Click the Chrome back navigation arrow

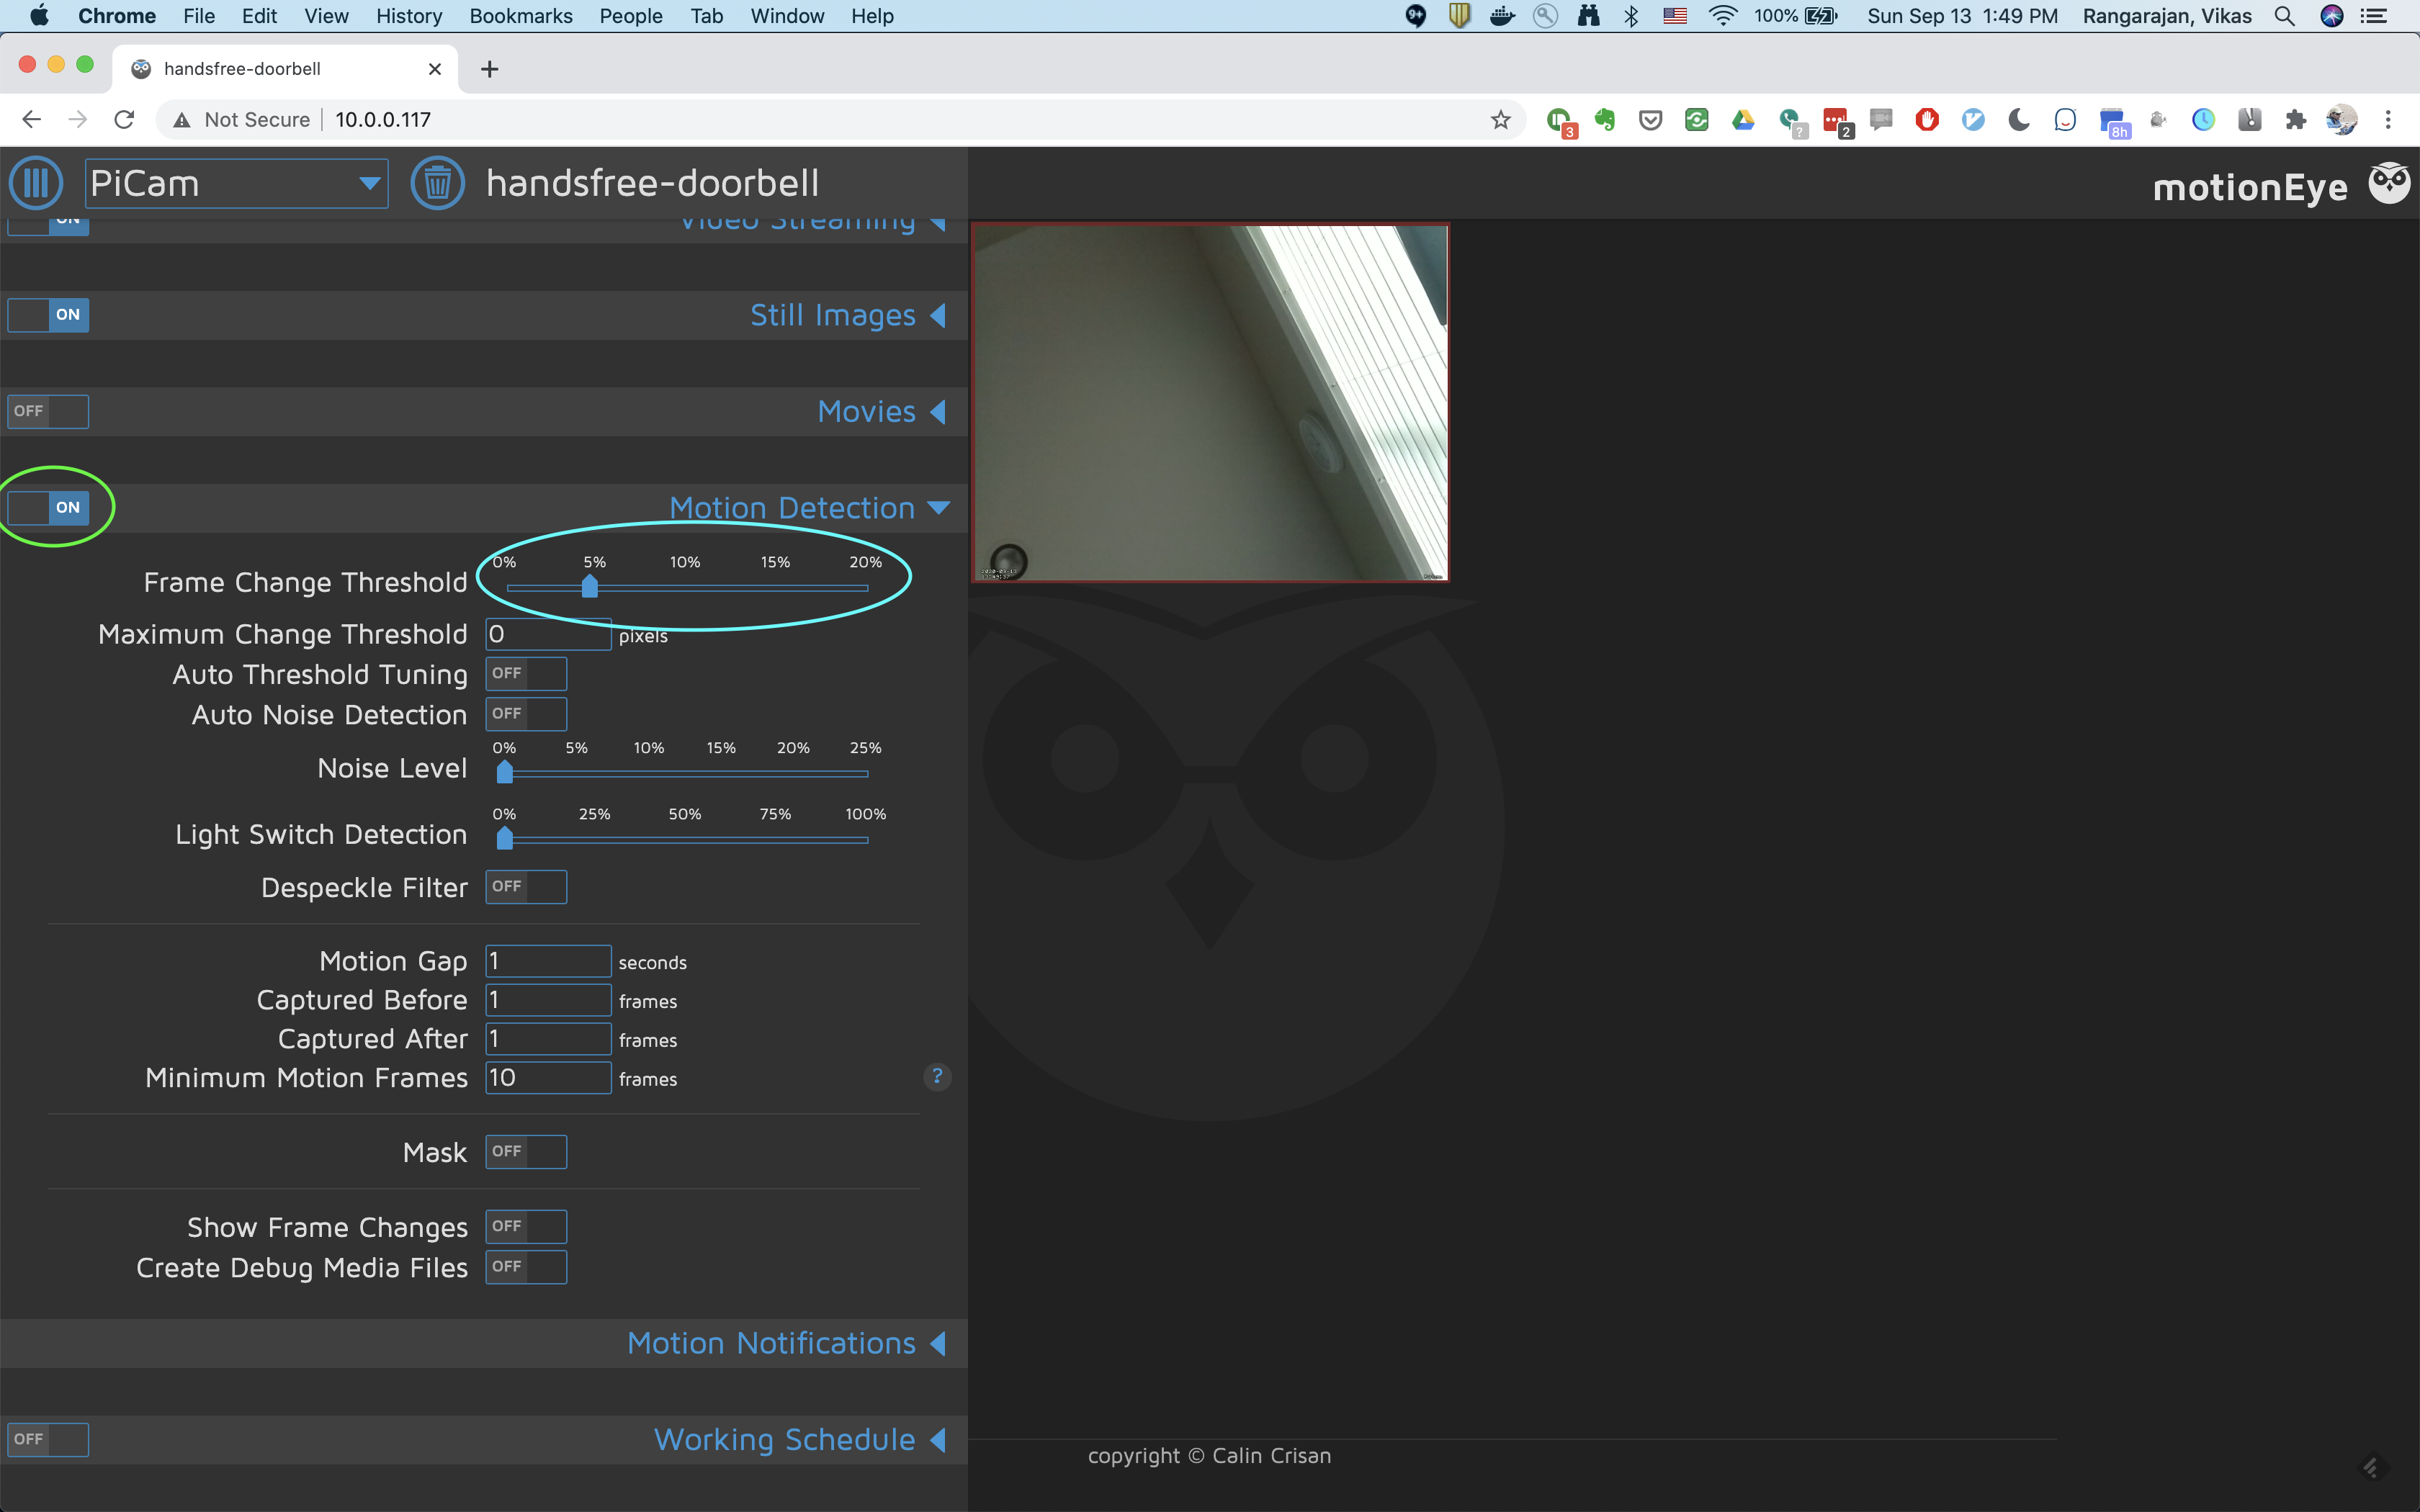tap(32, 119)
